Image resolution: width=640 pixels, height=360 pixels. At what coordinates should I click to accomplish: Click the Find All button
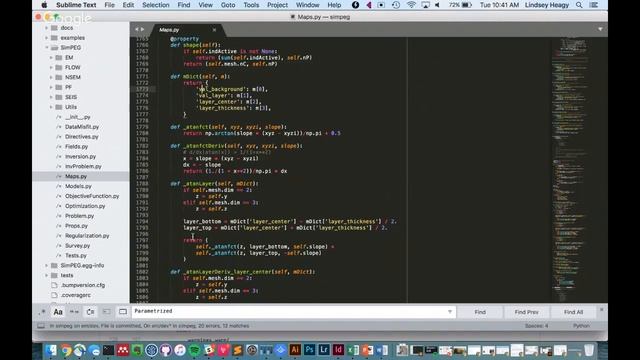point(573,312)
